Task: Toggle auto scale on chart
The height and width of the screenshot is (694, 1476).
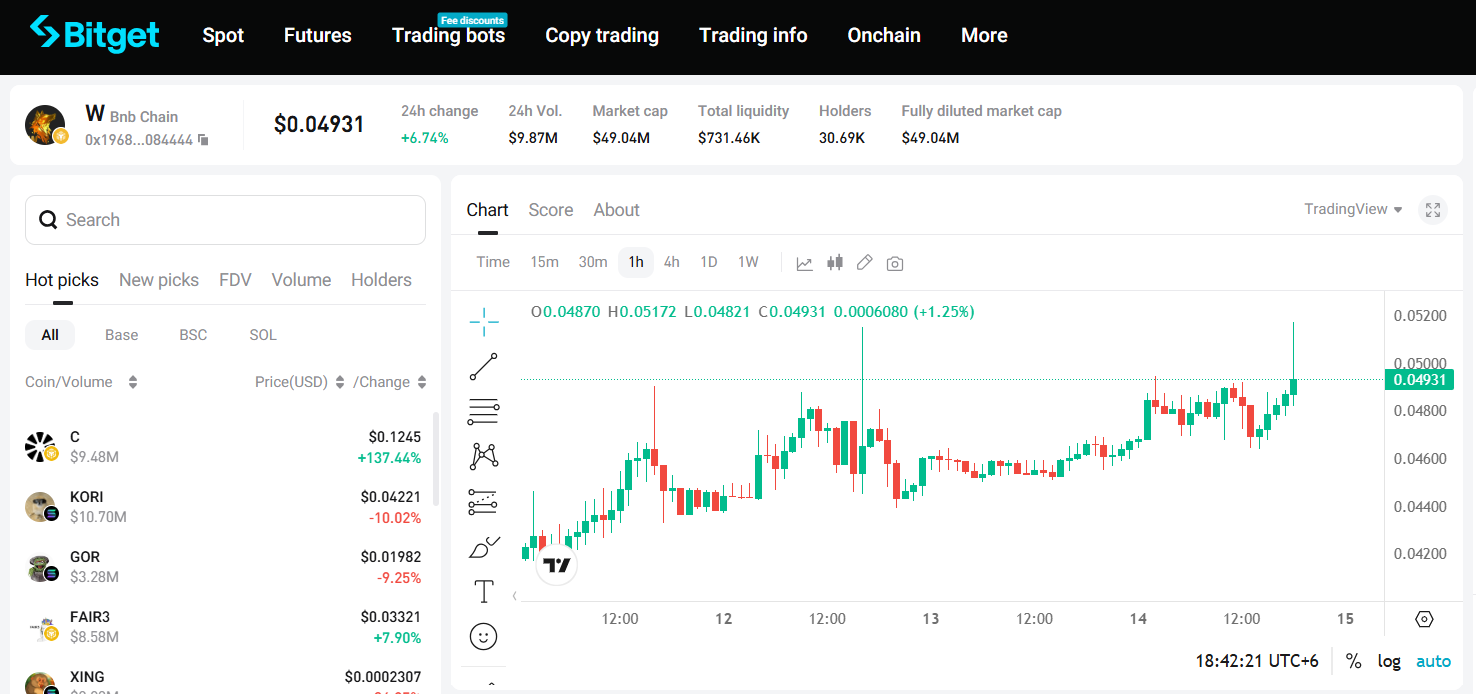Action: pos(1433,661)
